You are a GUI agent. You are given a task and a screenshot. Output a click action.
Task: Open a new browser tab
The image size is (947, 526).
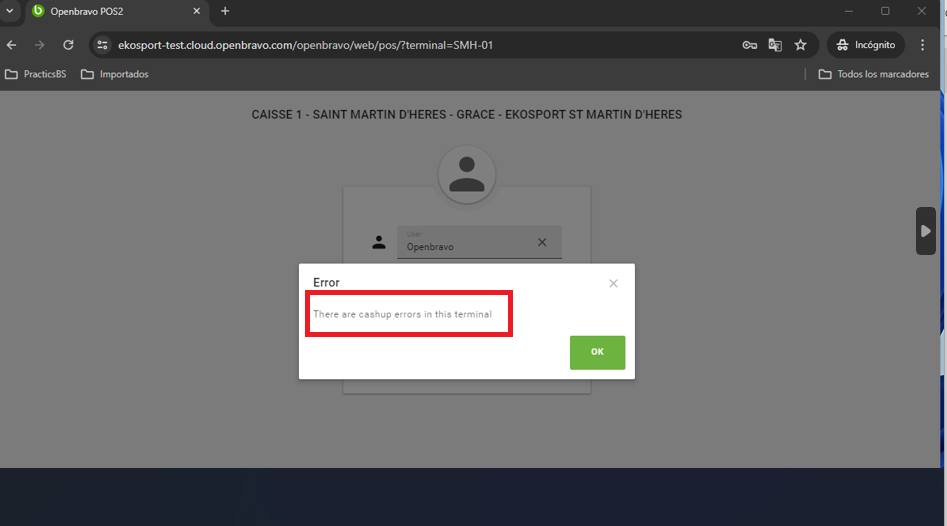point(225,11)
